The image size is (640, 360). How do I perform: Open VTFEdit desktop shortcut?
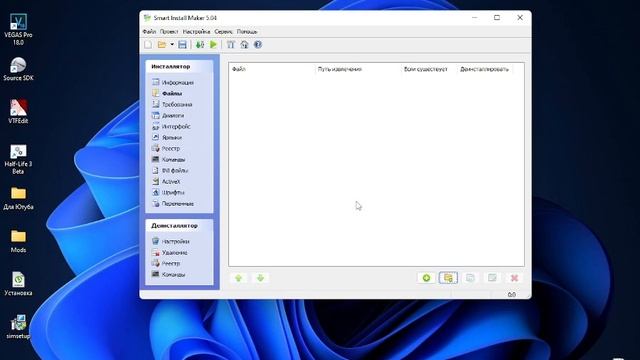coord(18,111)
